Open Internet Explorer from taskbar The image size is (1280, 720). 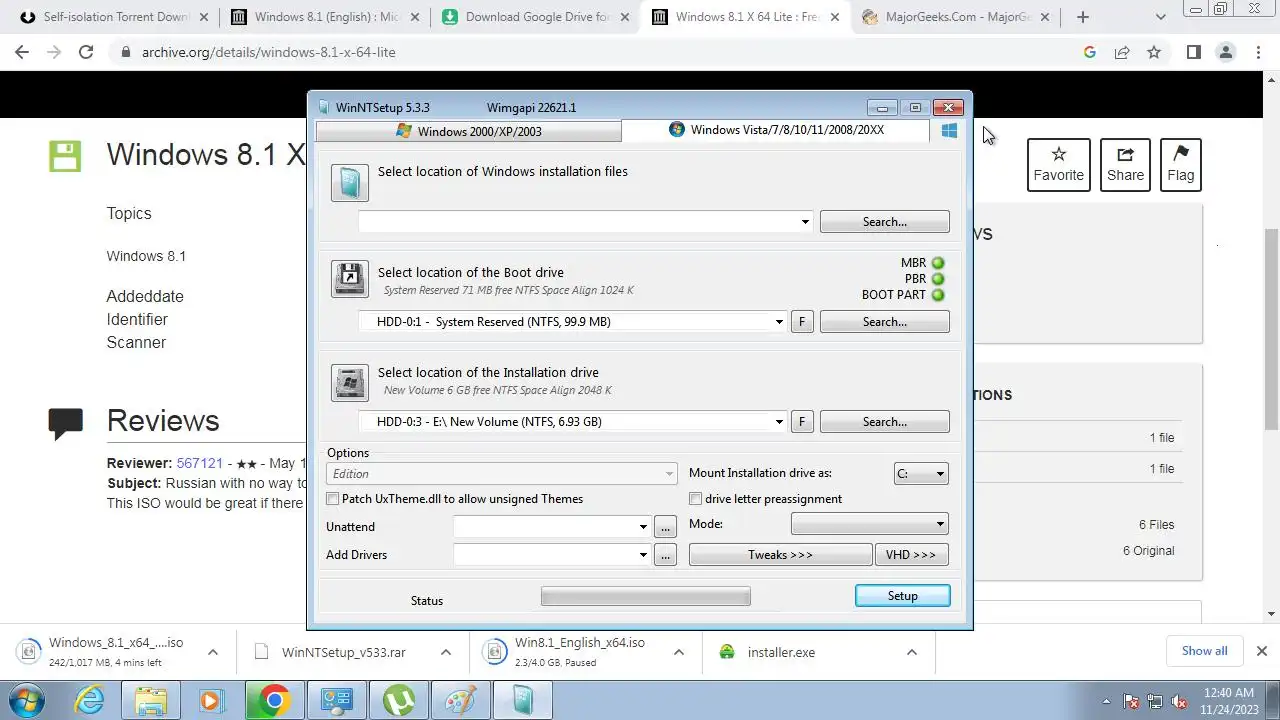coord(90,701)
